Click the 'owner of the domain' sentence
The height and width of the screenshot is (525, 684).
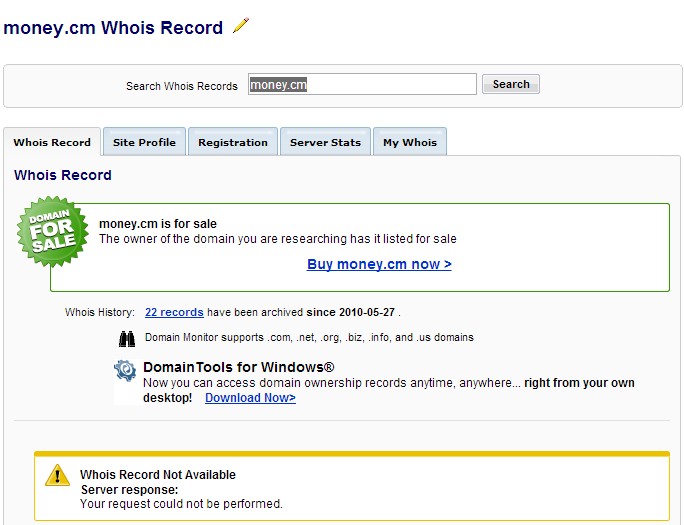278,239
